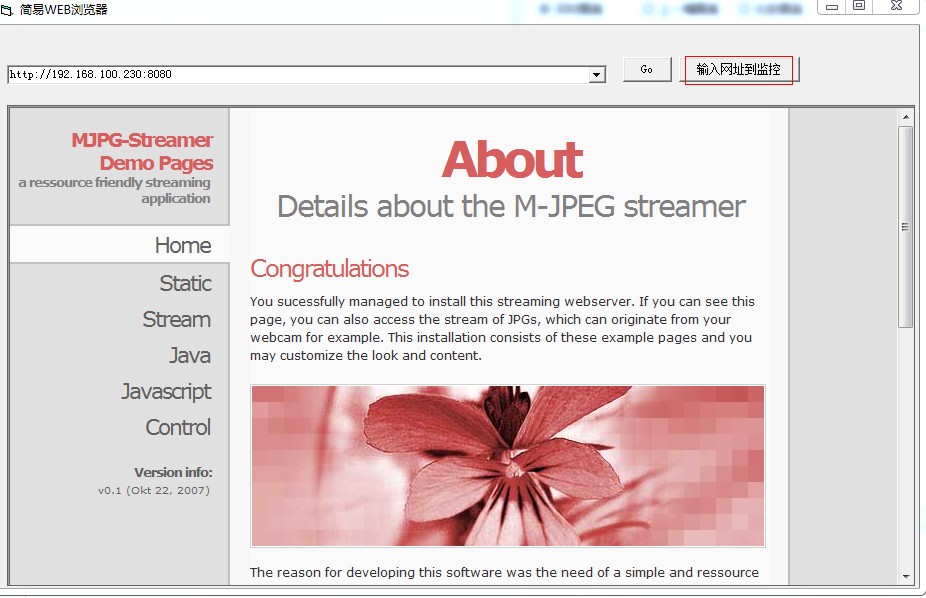
Task: Navigate to the Javascript page
Action: 166,392
